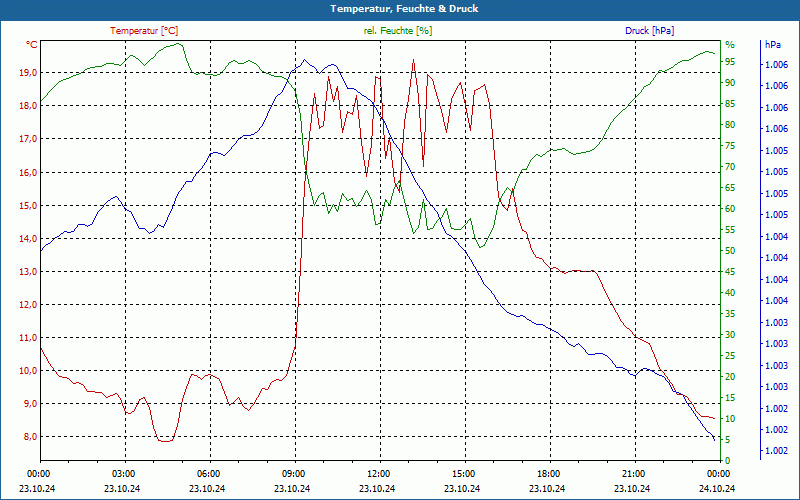Click the 15:00 time axis label

(x=463, y=474)
